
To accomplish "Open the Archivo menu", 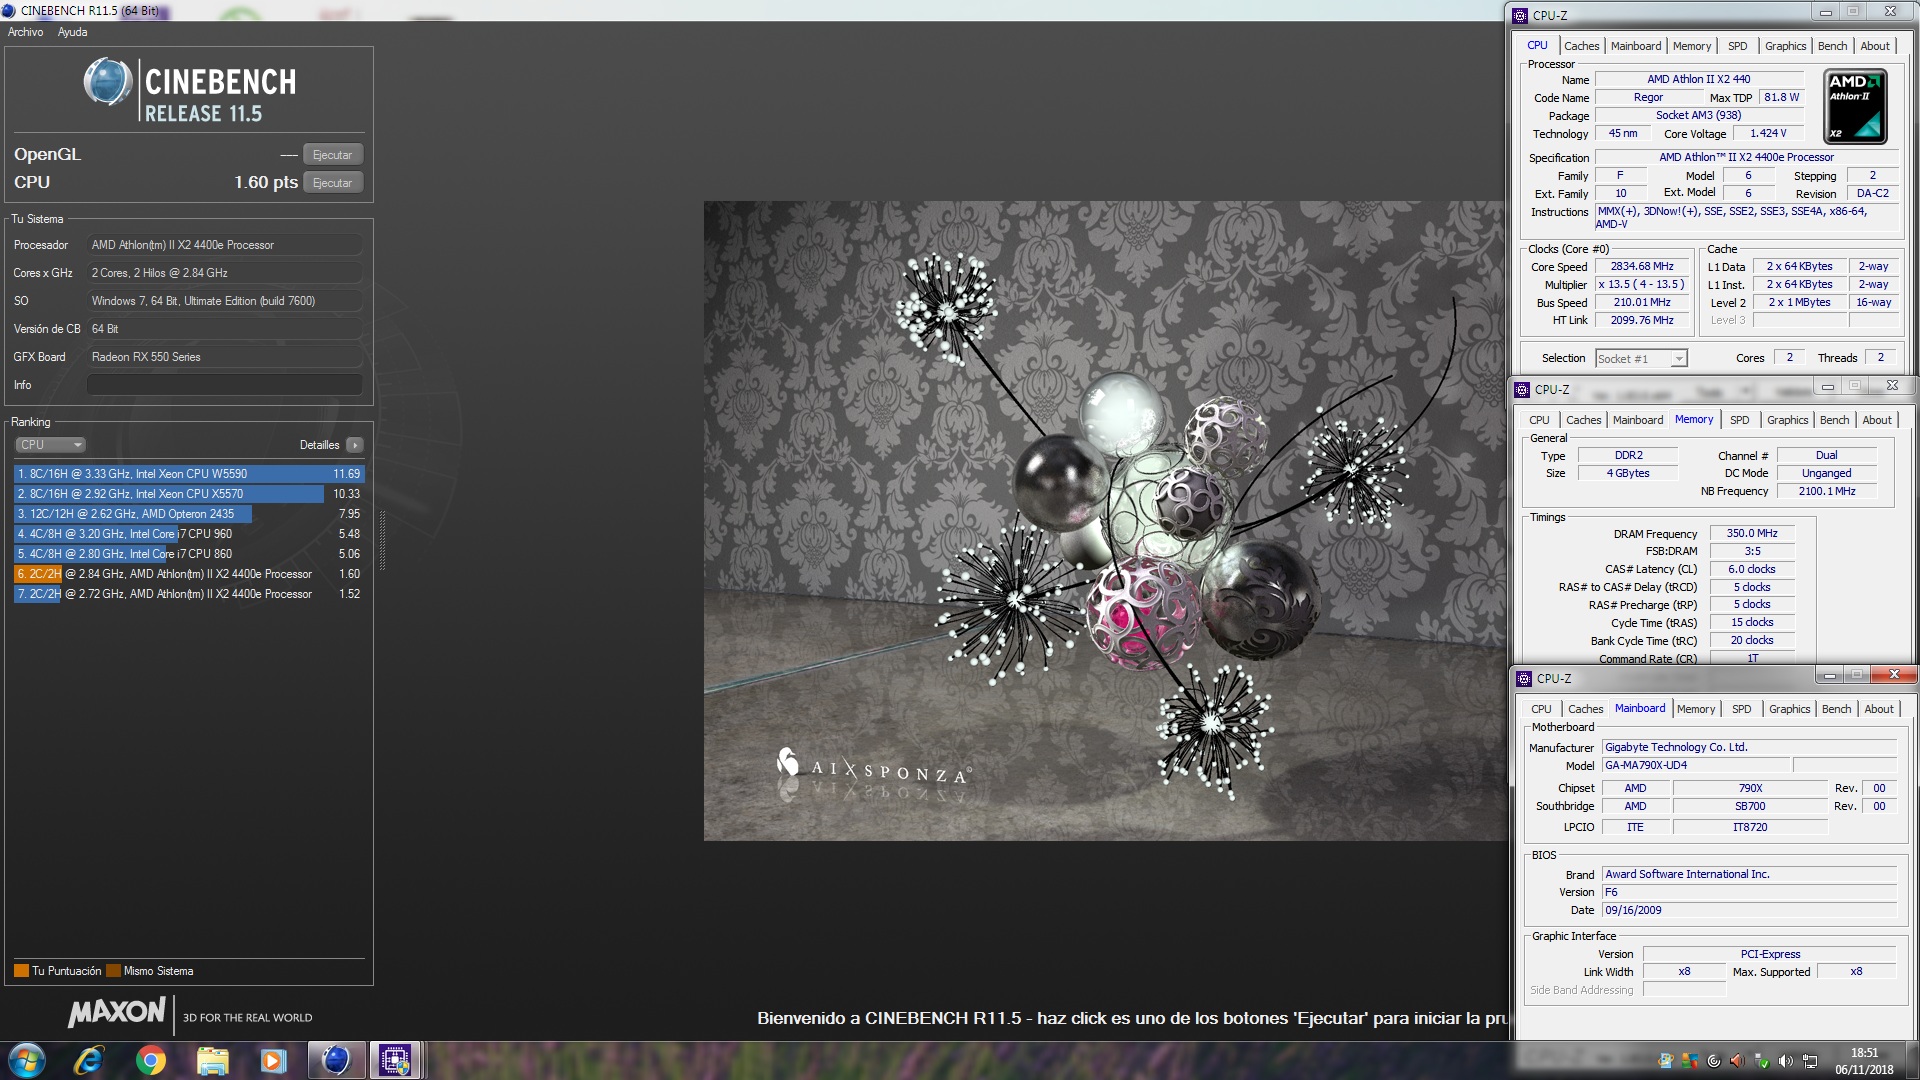I will click(x=26, y=32).
